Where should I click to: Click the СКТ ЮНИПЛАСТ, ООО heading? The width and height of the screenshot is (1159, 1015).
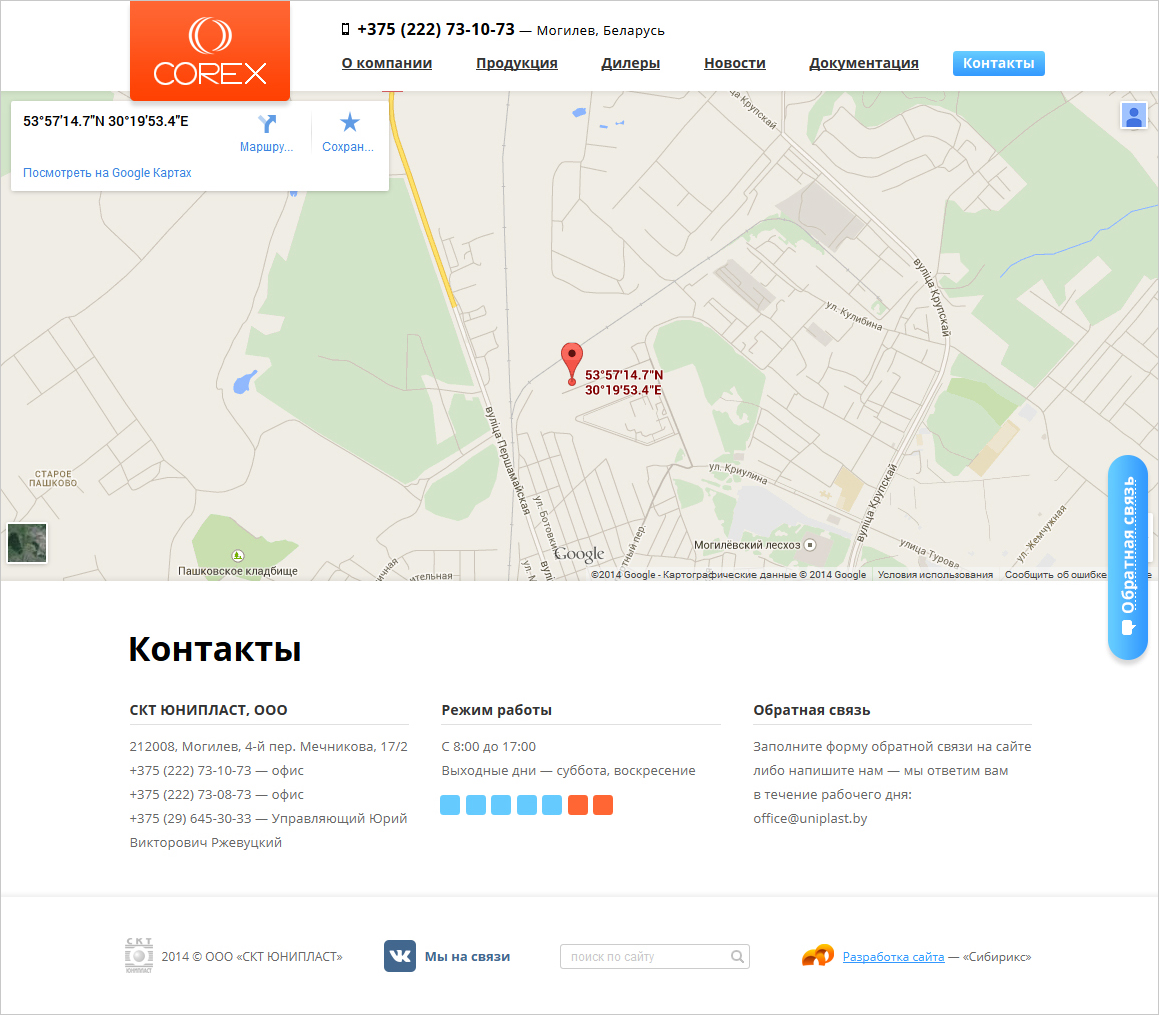coord(208,710)
